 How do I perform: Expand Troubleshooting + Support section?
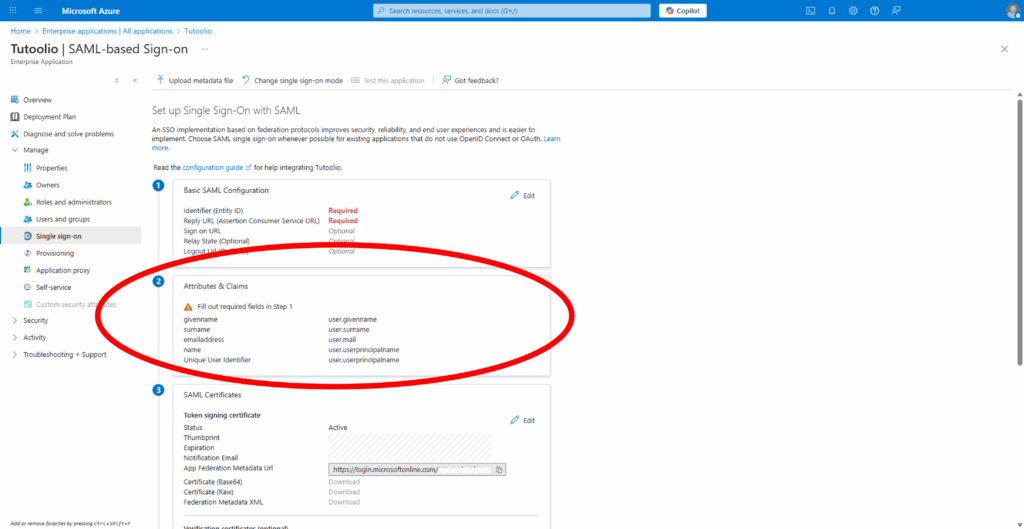click(x=14, y=354)
